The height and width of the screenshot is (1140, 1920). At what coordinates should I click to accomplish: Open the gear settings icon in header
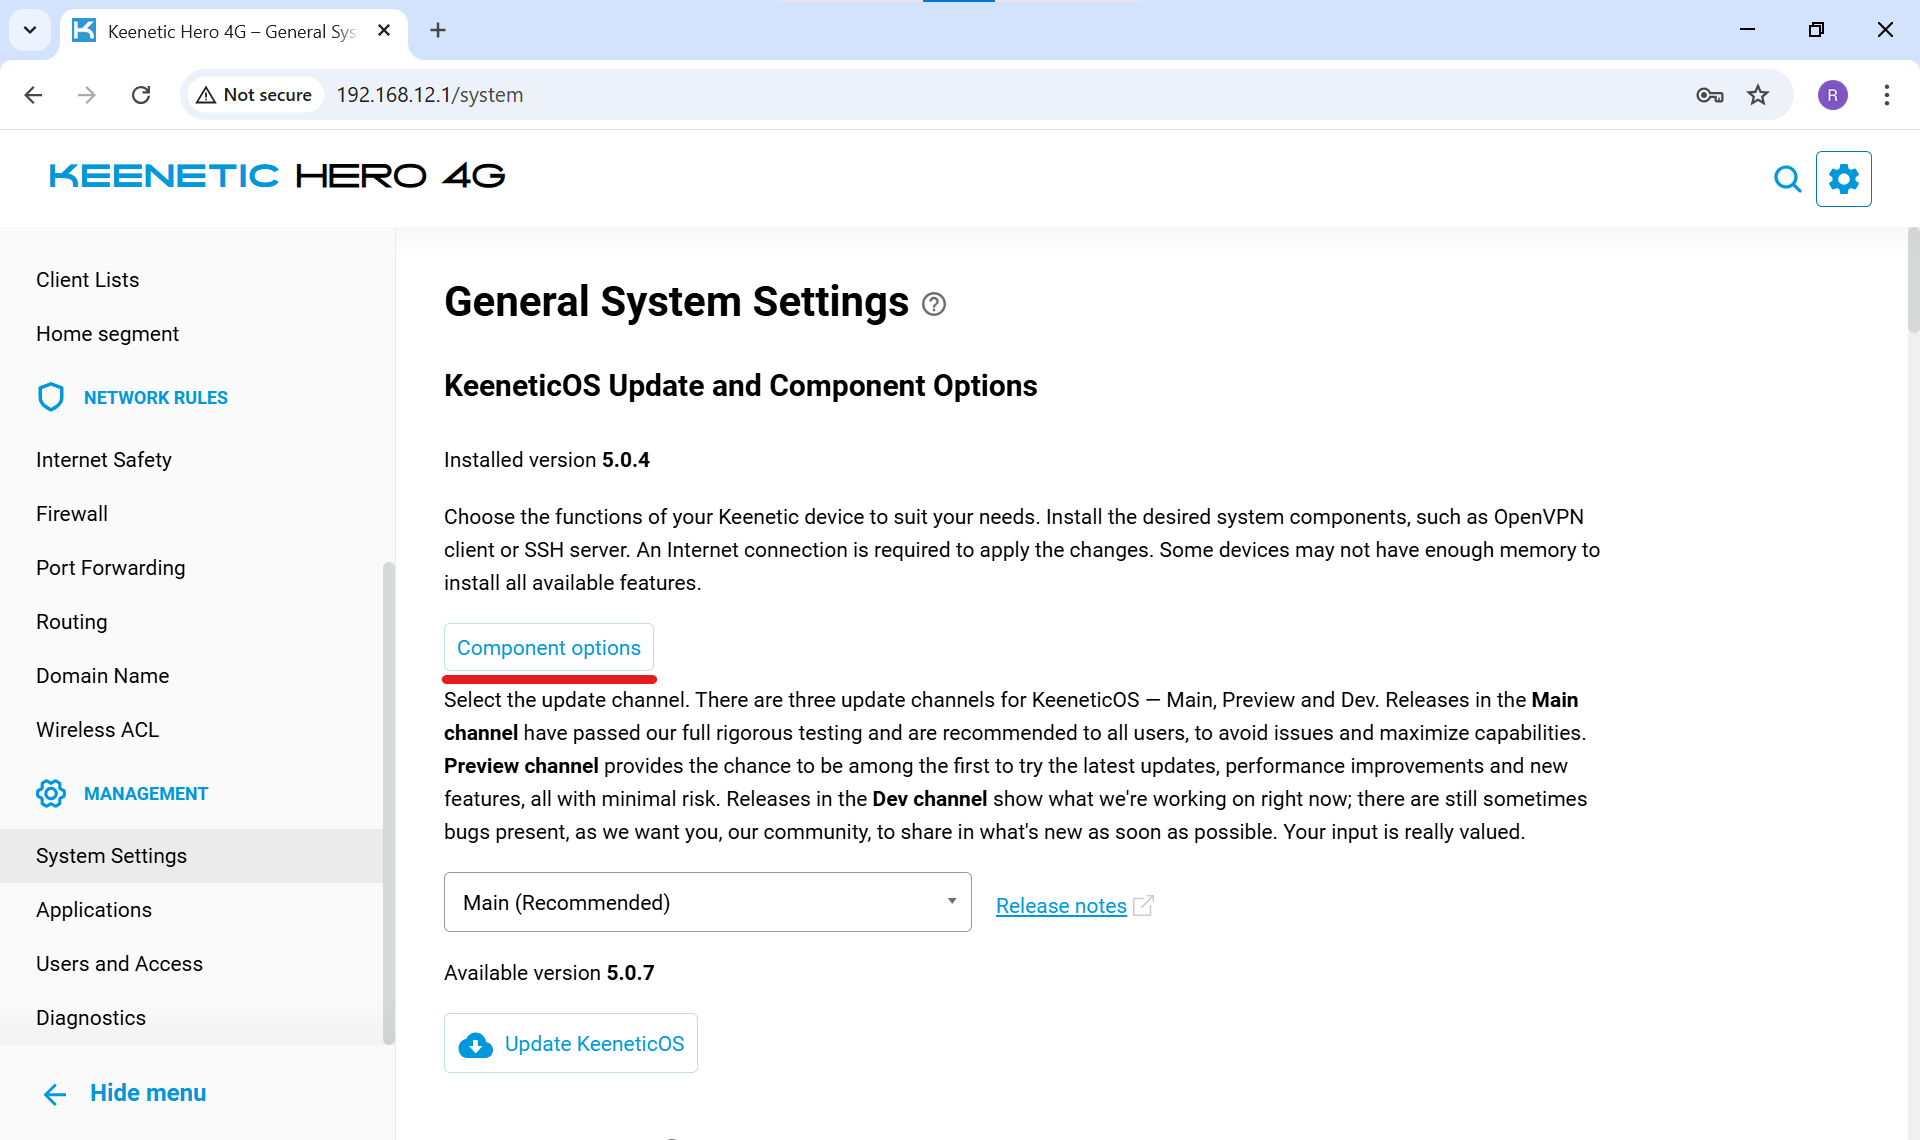pyautogui.click(x=1843, y=179)
